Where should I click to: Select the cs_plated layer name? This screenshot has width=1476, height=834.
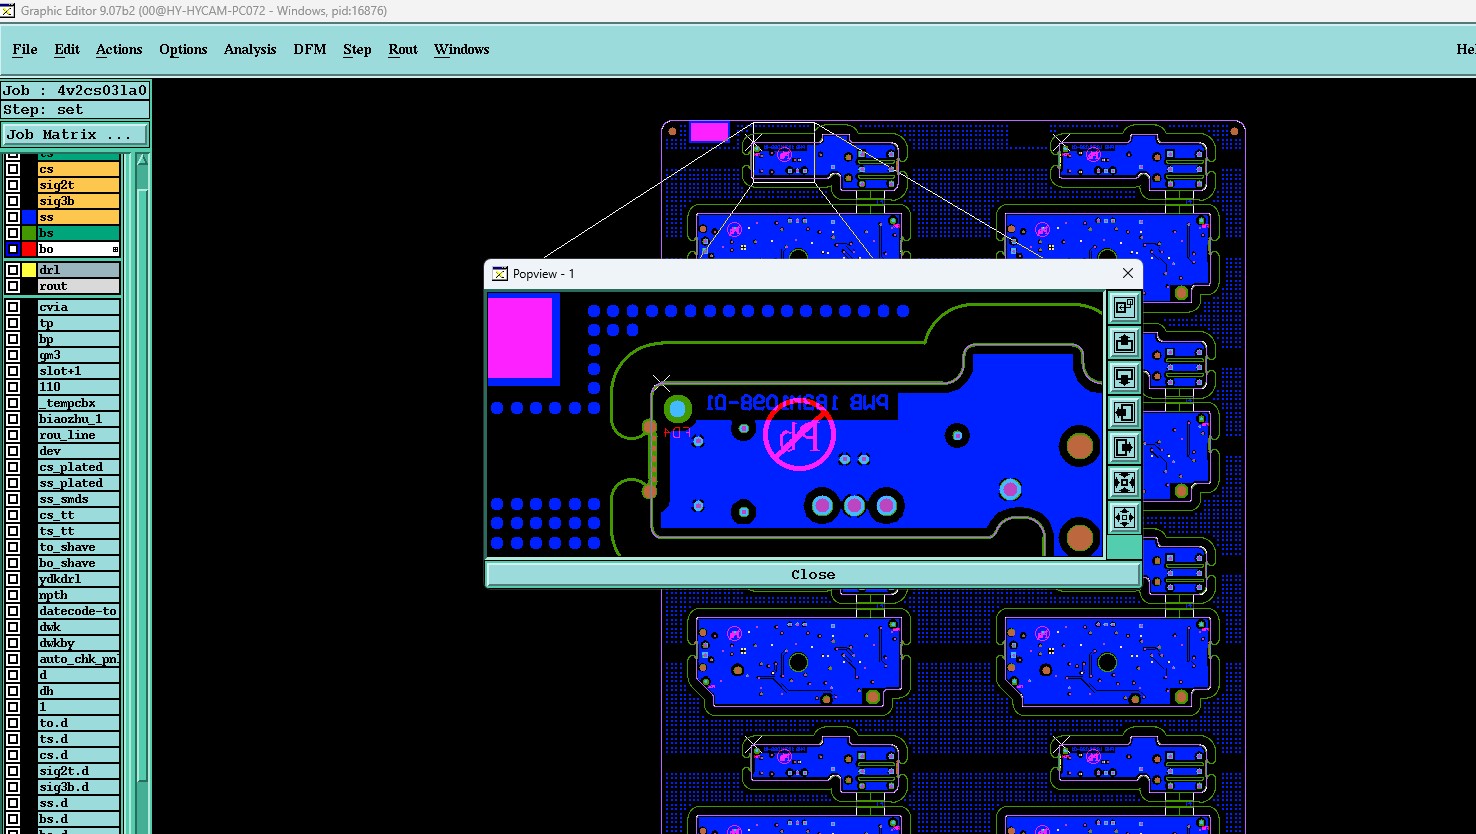[x=79, y=467]
